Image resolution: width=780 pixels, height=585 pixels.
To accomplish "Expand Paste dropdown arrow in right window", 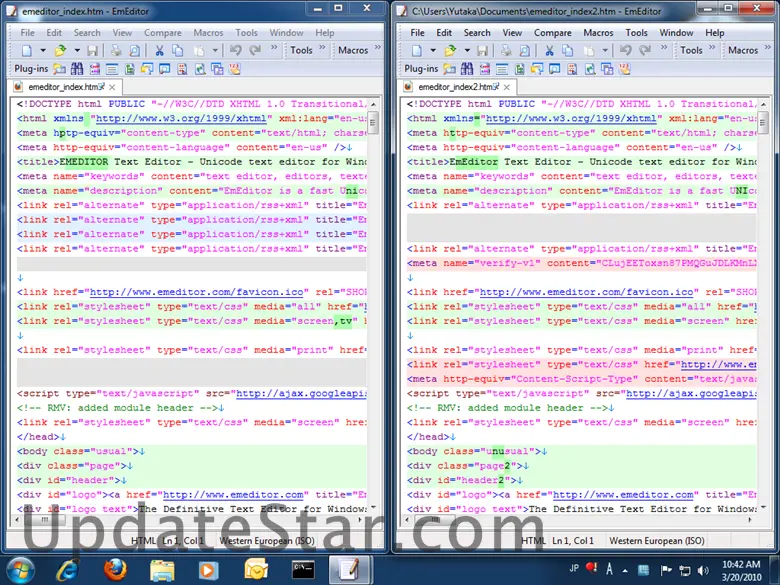I will pyautogui.click(x=605, y=50).
